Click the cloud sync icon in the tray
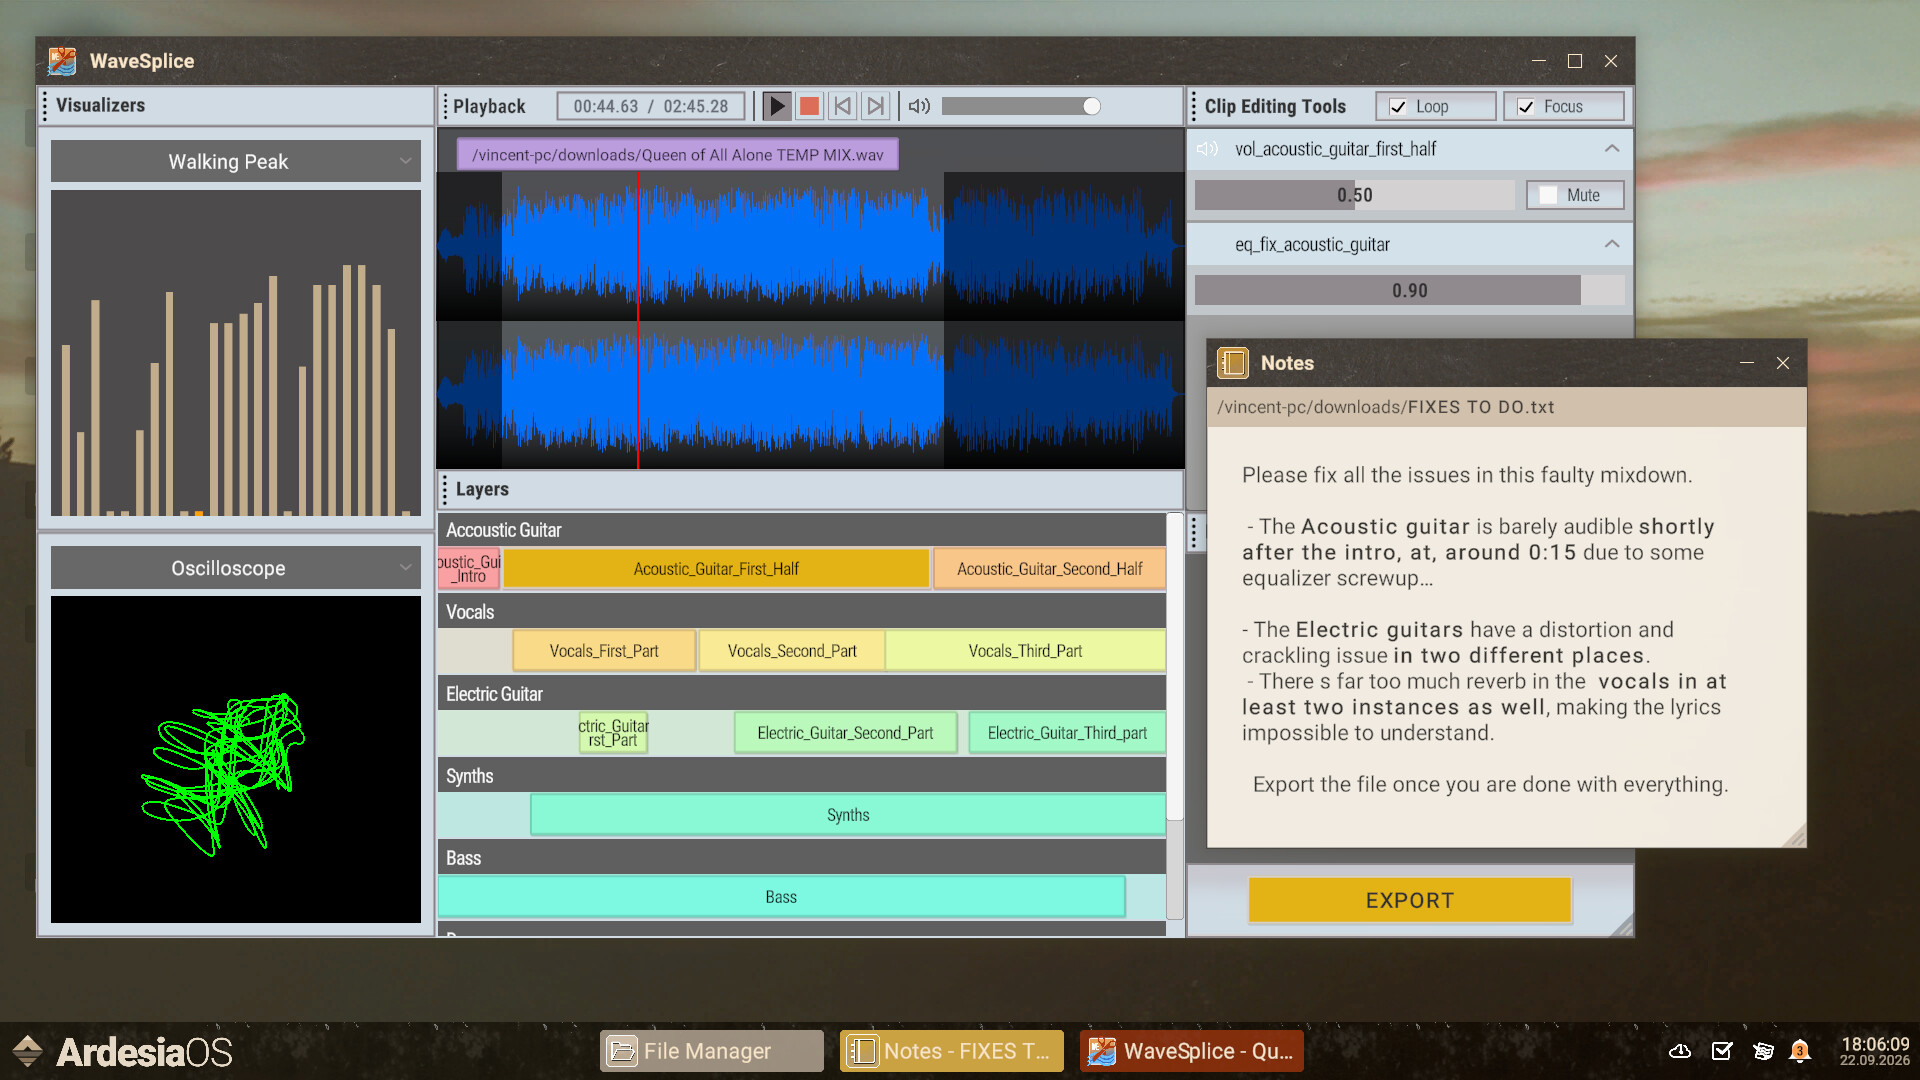Screen dimensions: 1920x1080 click(1679, 1051)
